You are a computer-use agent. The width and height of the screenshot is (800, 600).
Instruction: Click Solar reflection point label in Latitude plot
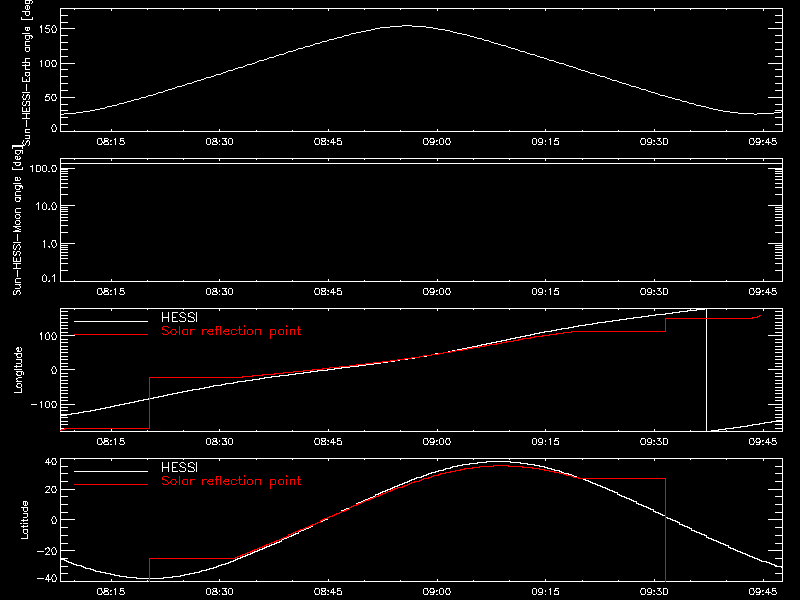(231, 481)
